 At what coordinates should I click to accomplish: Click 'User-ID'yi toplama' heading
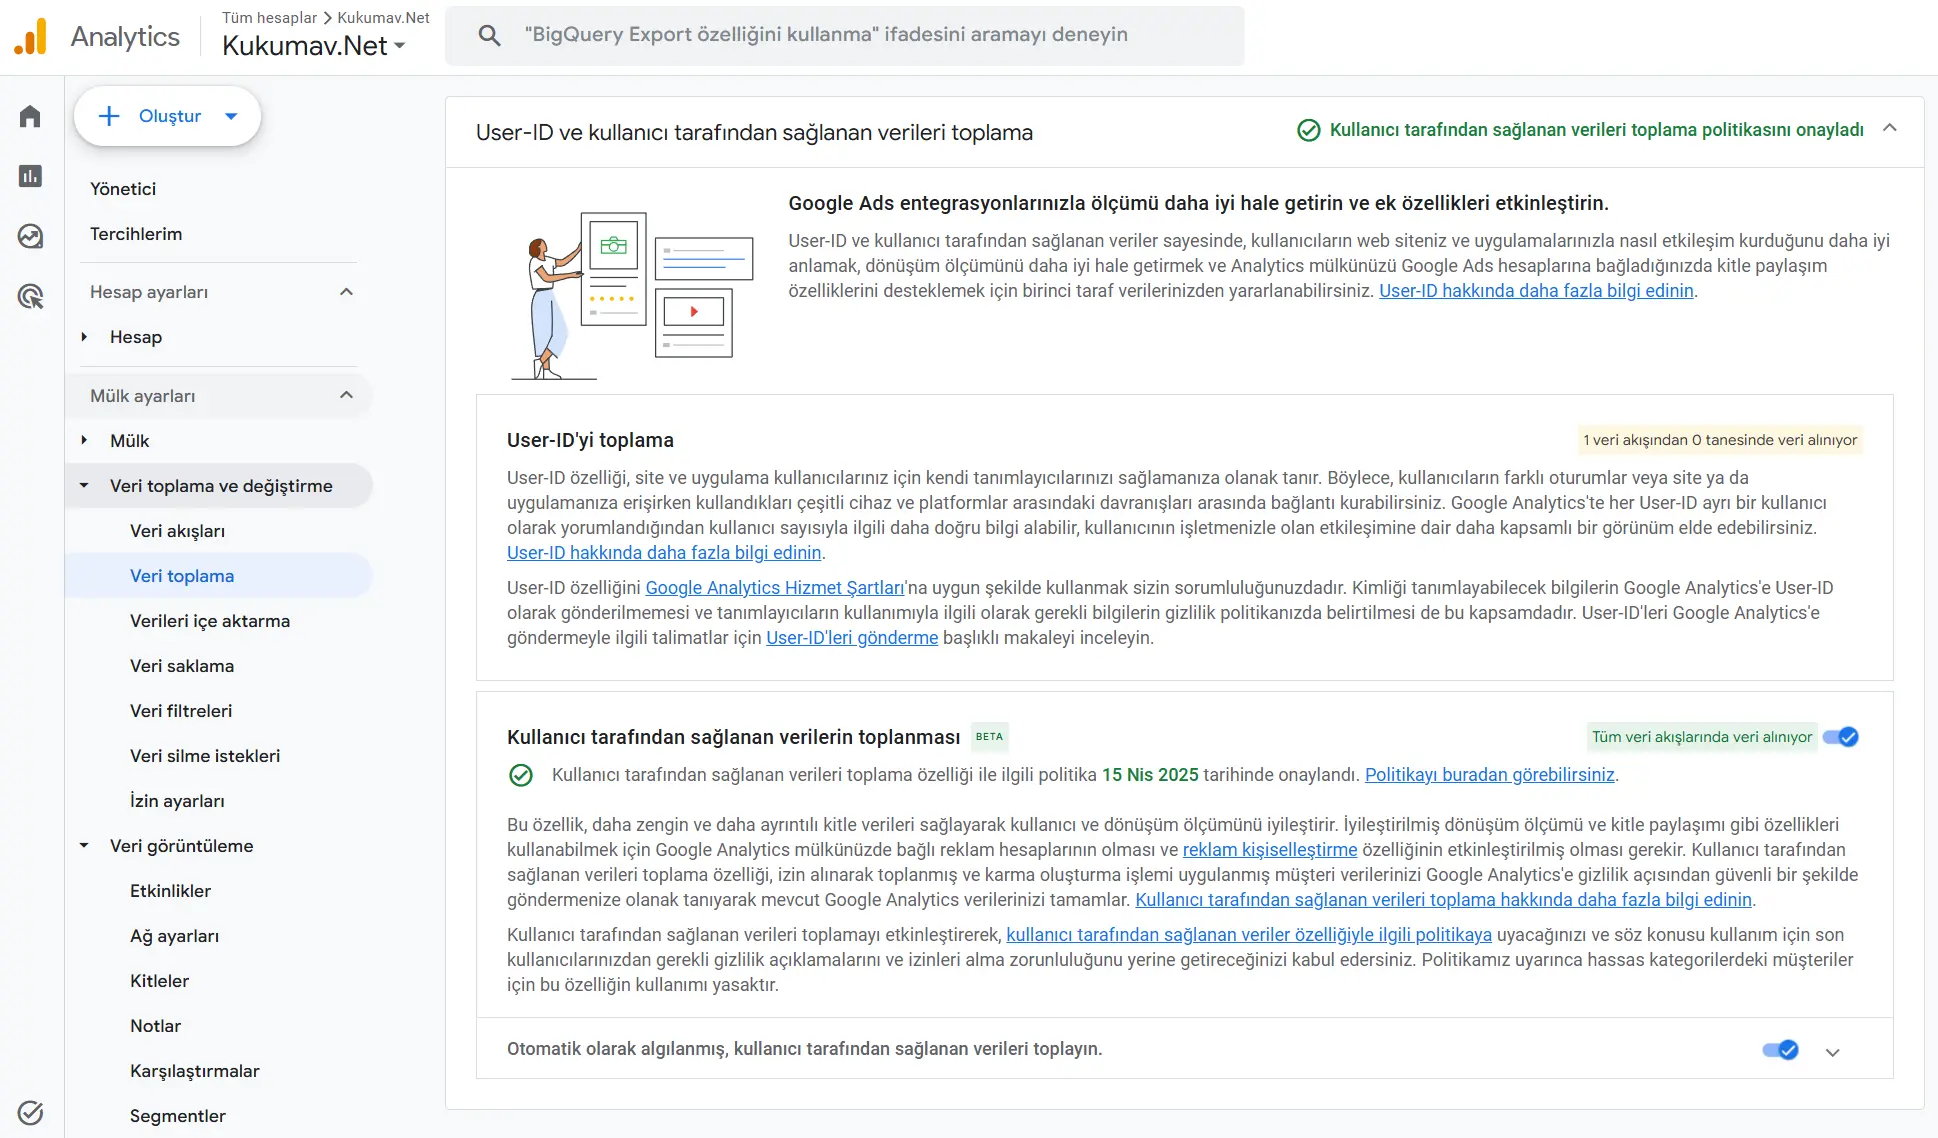click(590, 440)
